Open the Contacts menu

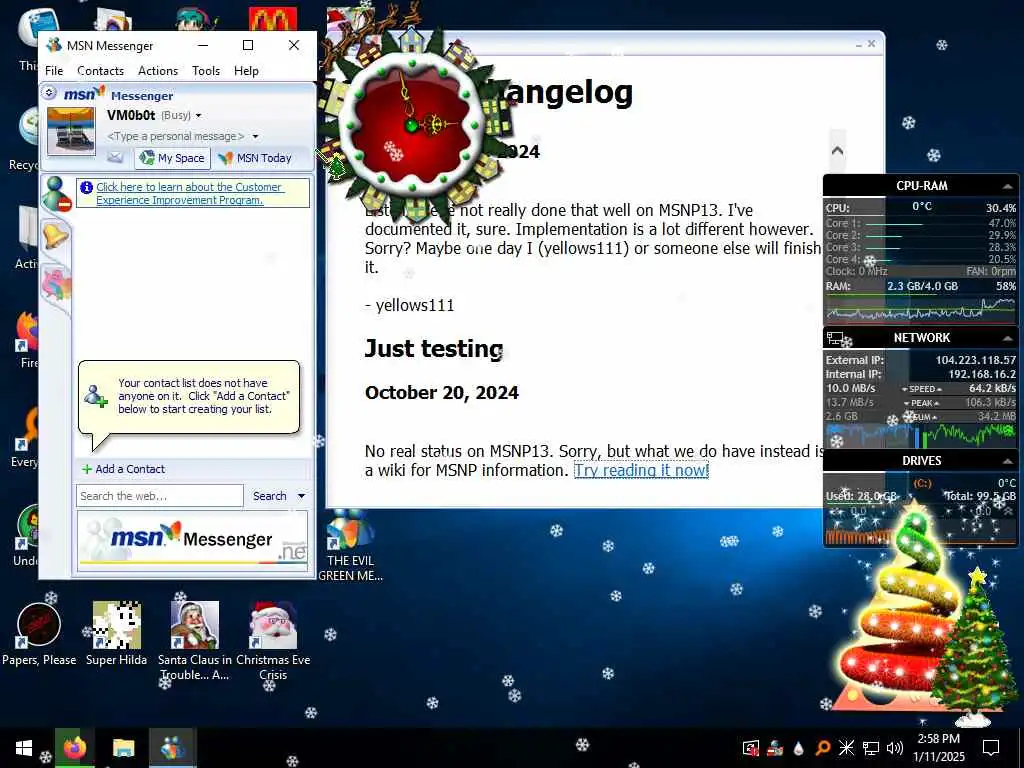100,71
